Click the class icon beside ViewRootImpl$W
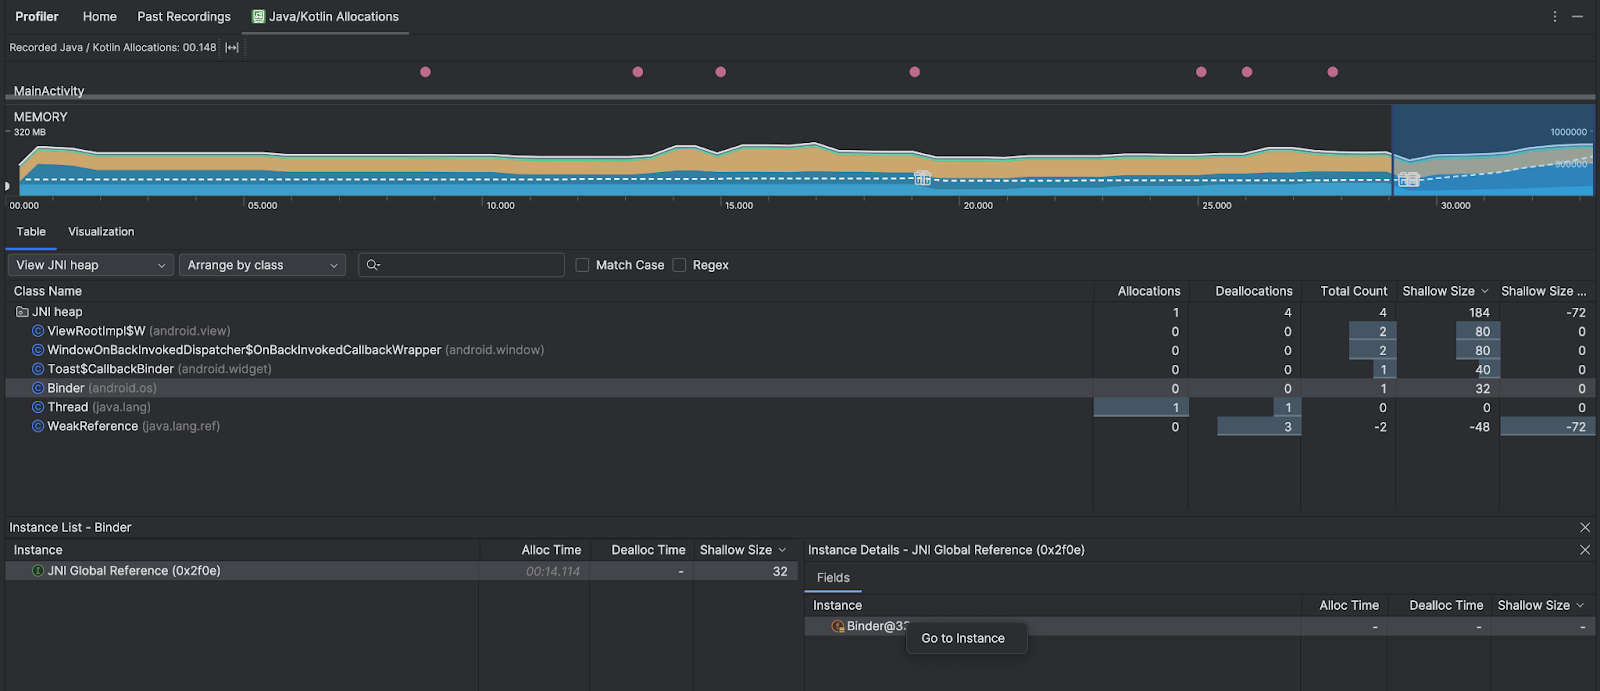 click(38, 331)
